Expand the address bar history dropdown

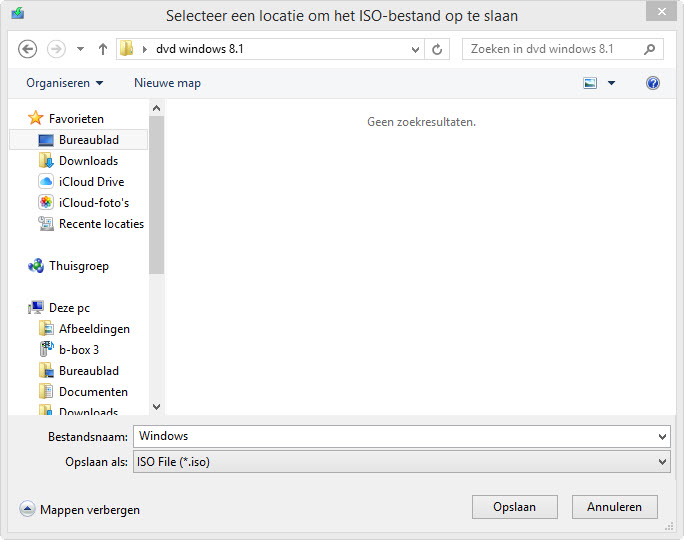[415, 49]
